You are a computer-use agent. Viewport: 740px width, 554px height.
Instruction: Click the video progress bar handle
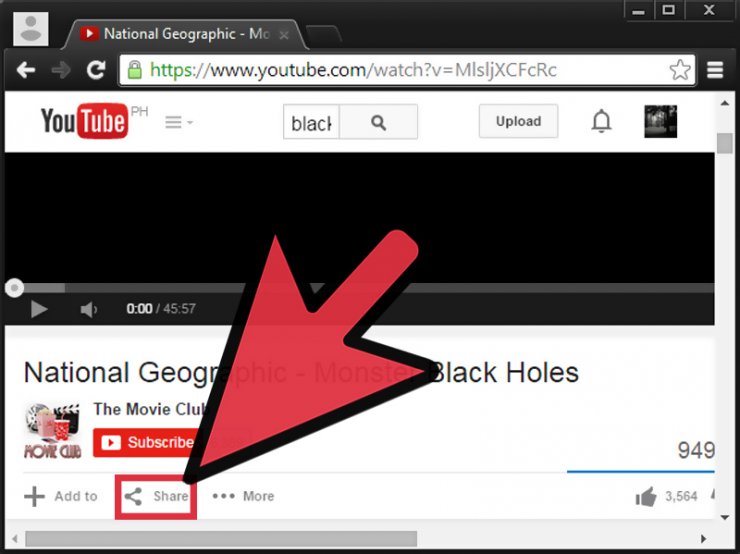14,287
